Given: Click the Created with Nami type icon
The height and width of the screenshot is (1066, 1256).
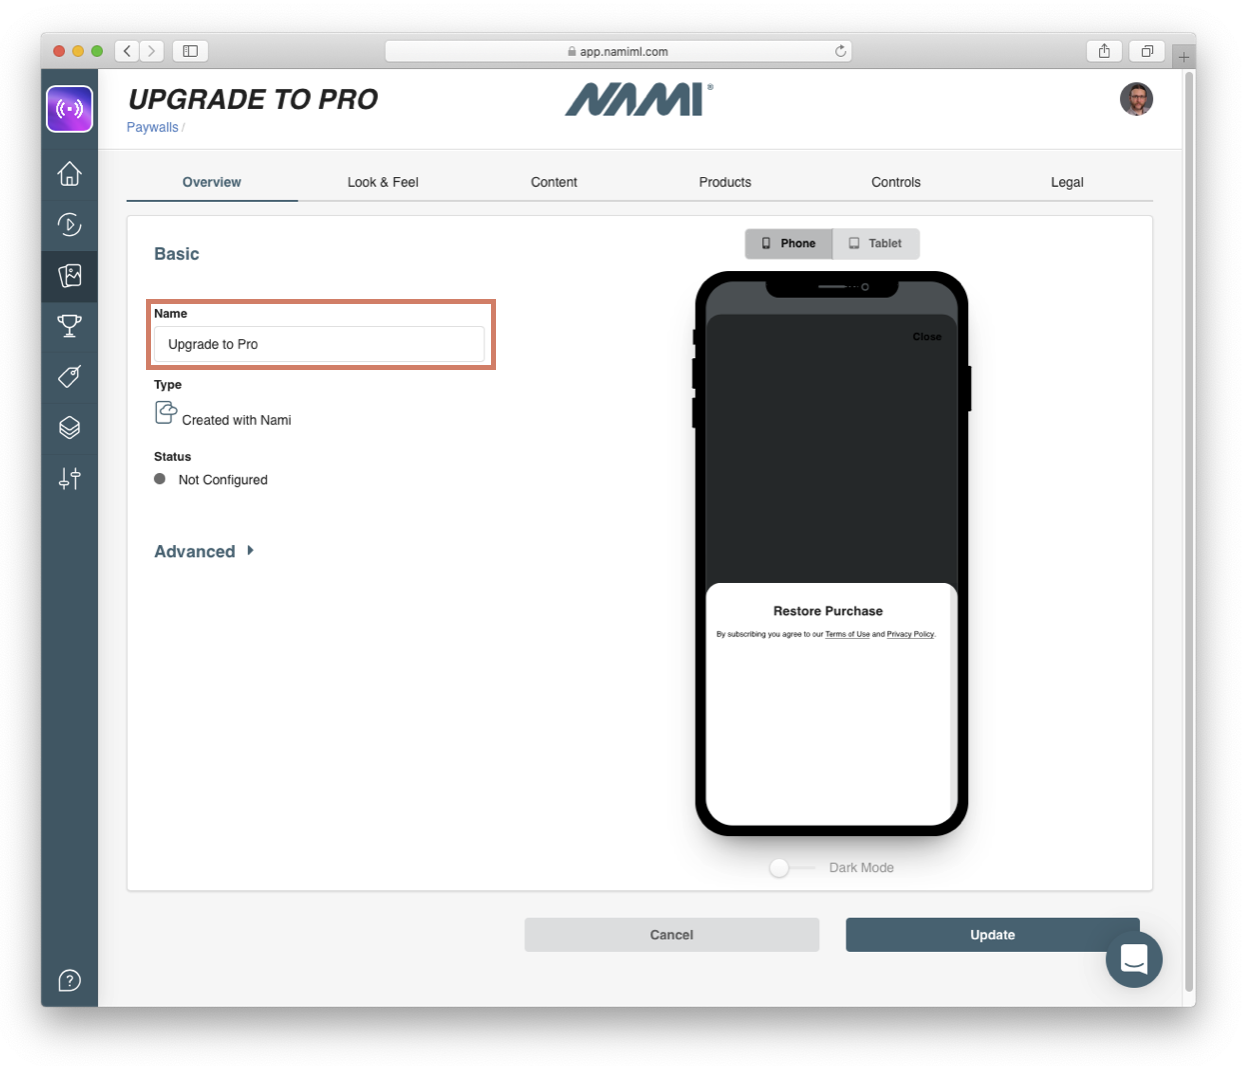Looking at the screenshot, I should [166, 412].
